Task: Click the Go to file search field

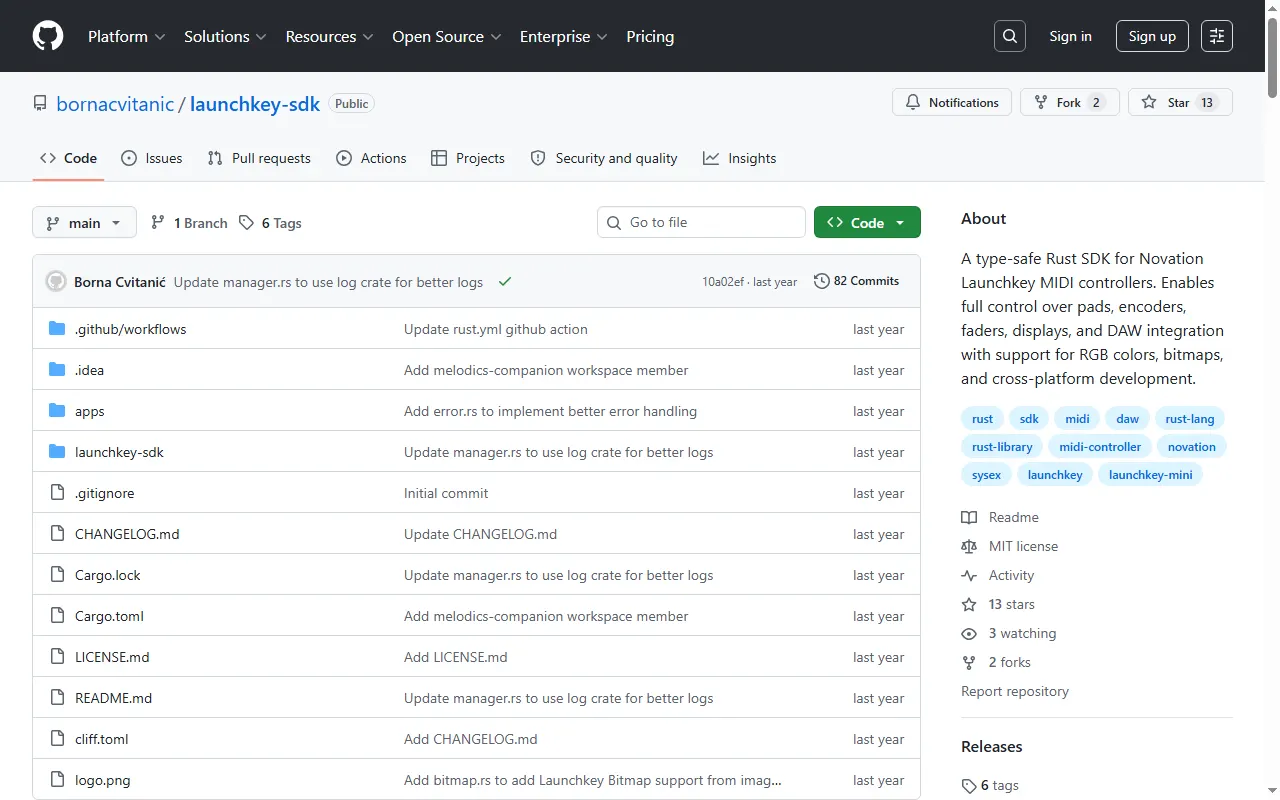Action: [x=702, y=222]
